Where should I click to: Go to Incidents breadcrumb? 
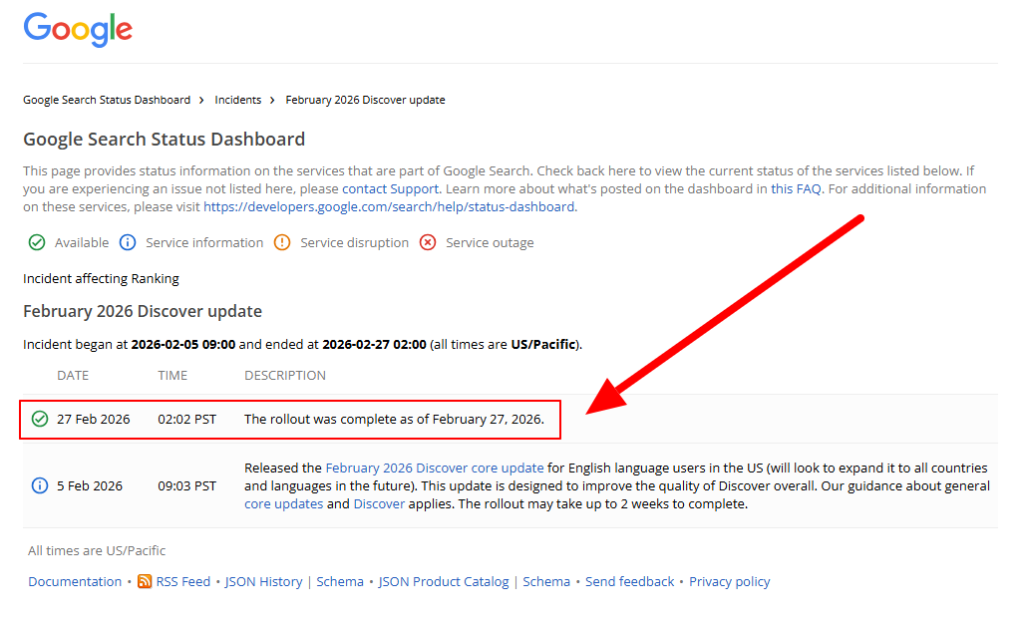pyautogui.click(x=238, y=100)
